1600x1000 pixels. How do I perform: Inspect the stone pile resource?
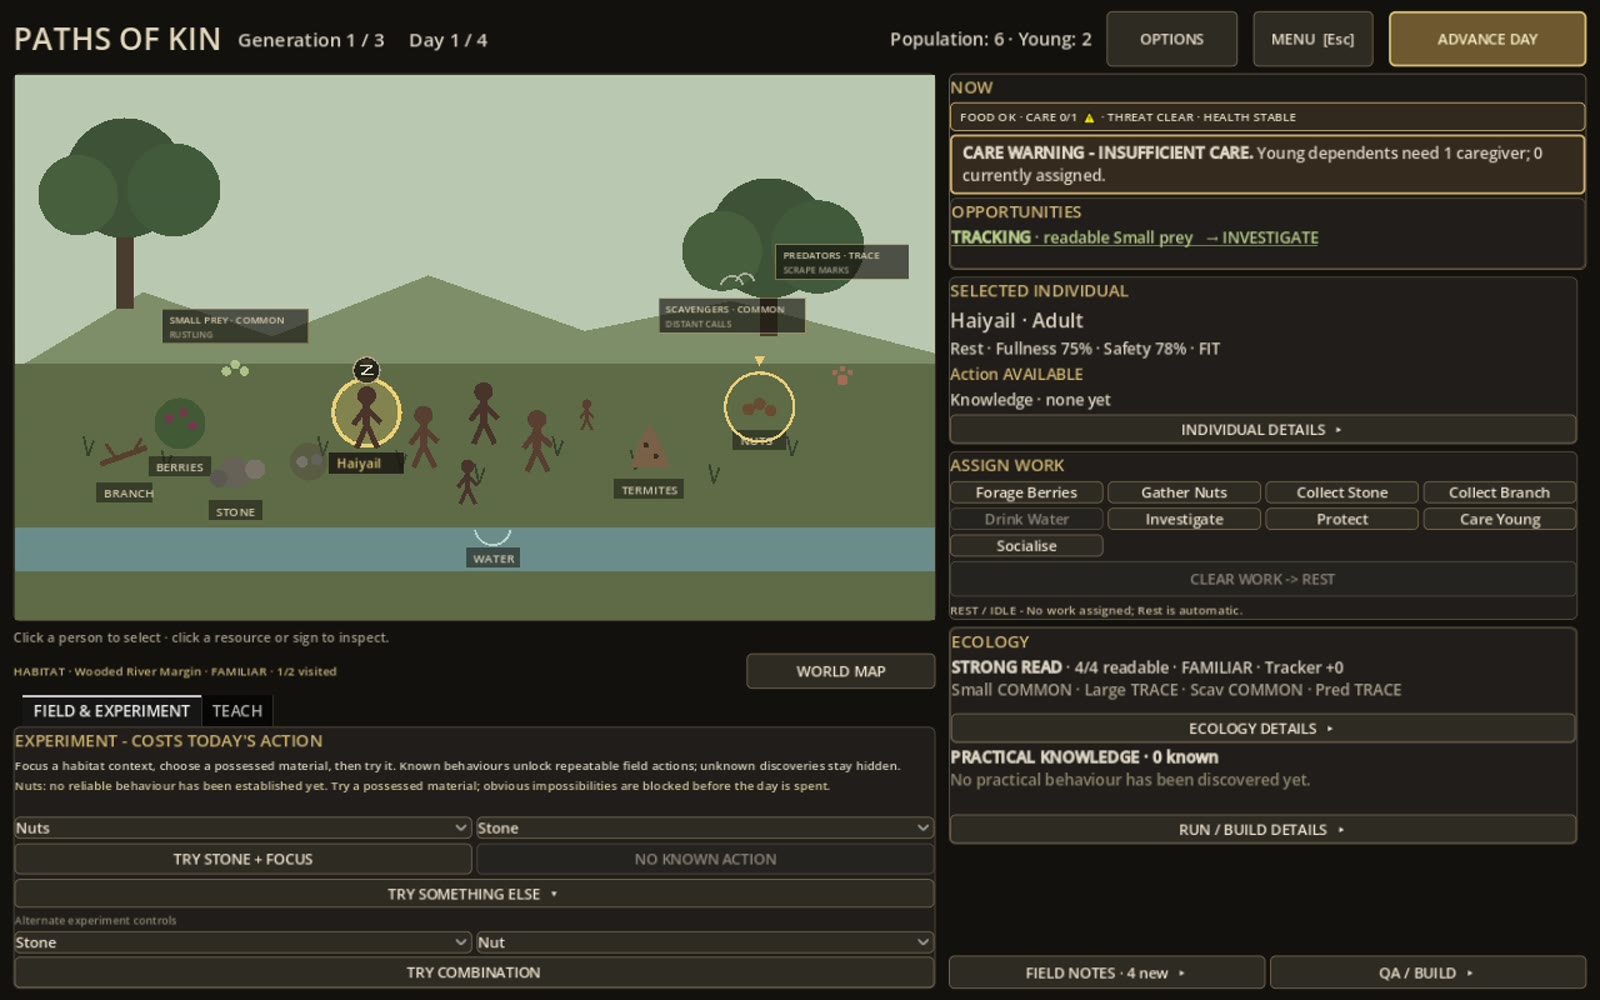238,472
